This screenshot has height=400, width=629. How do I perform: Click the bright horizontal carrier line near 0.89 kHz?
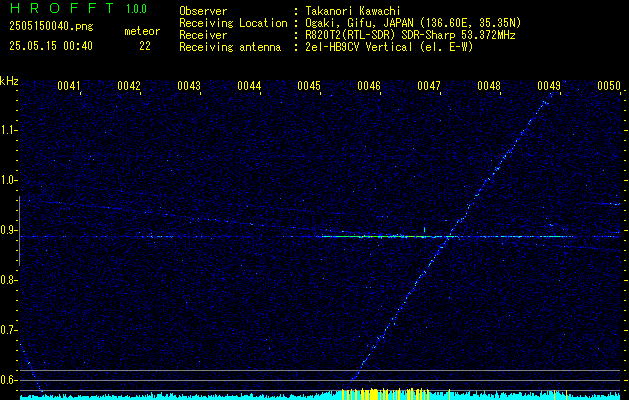(320, 237)
